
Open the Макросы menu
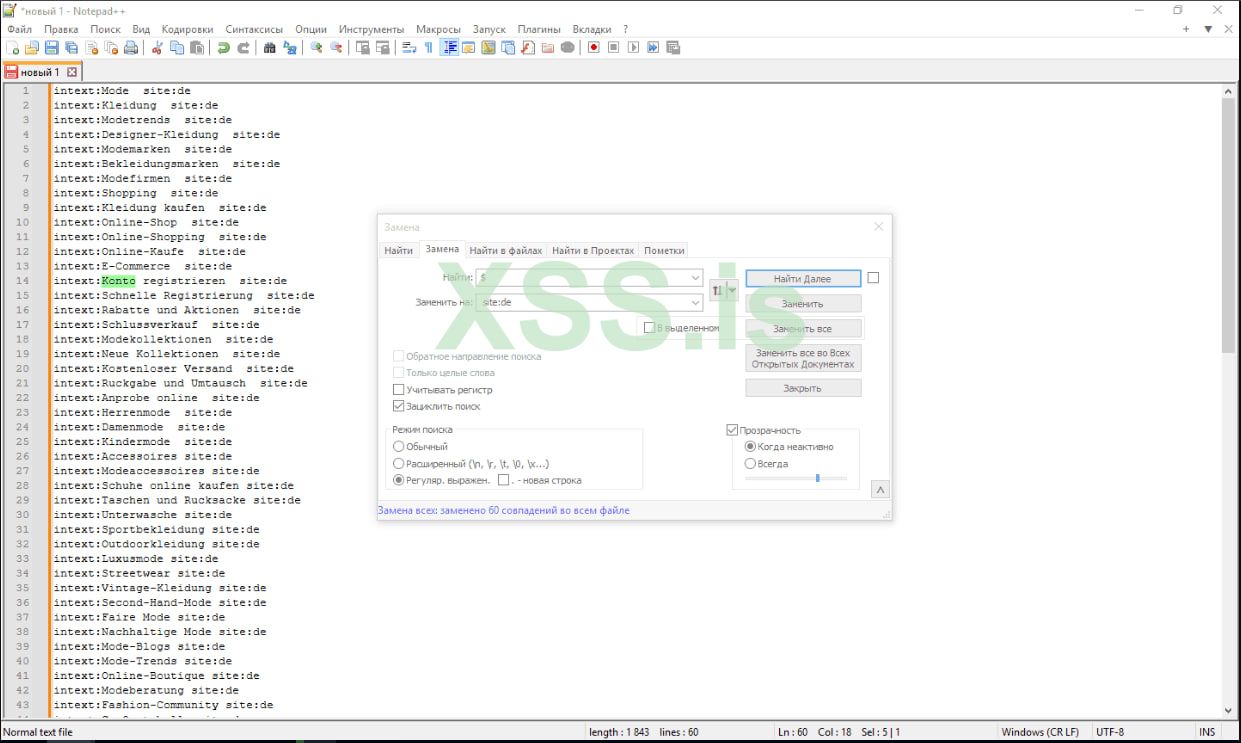pos(439,29)
